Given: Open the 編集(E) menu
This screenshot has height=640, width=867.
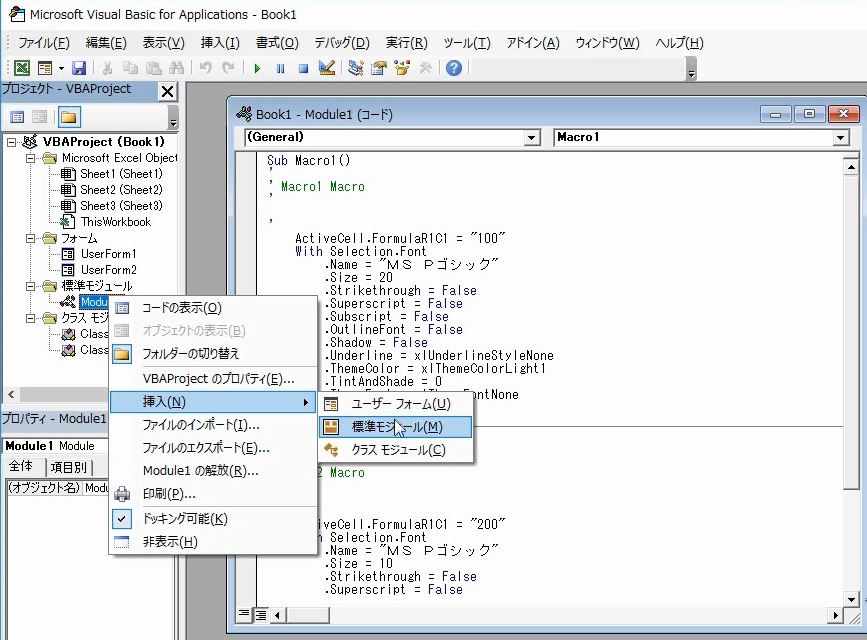Looking at the screenshot, I should click(x=106, y=43).
